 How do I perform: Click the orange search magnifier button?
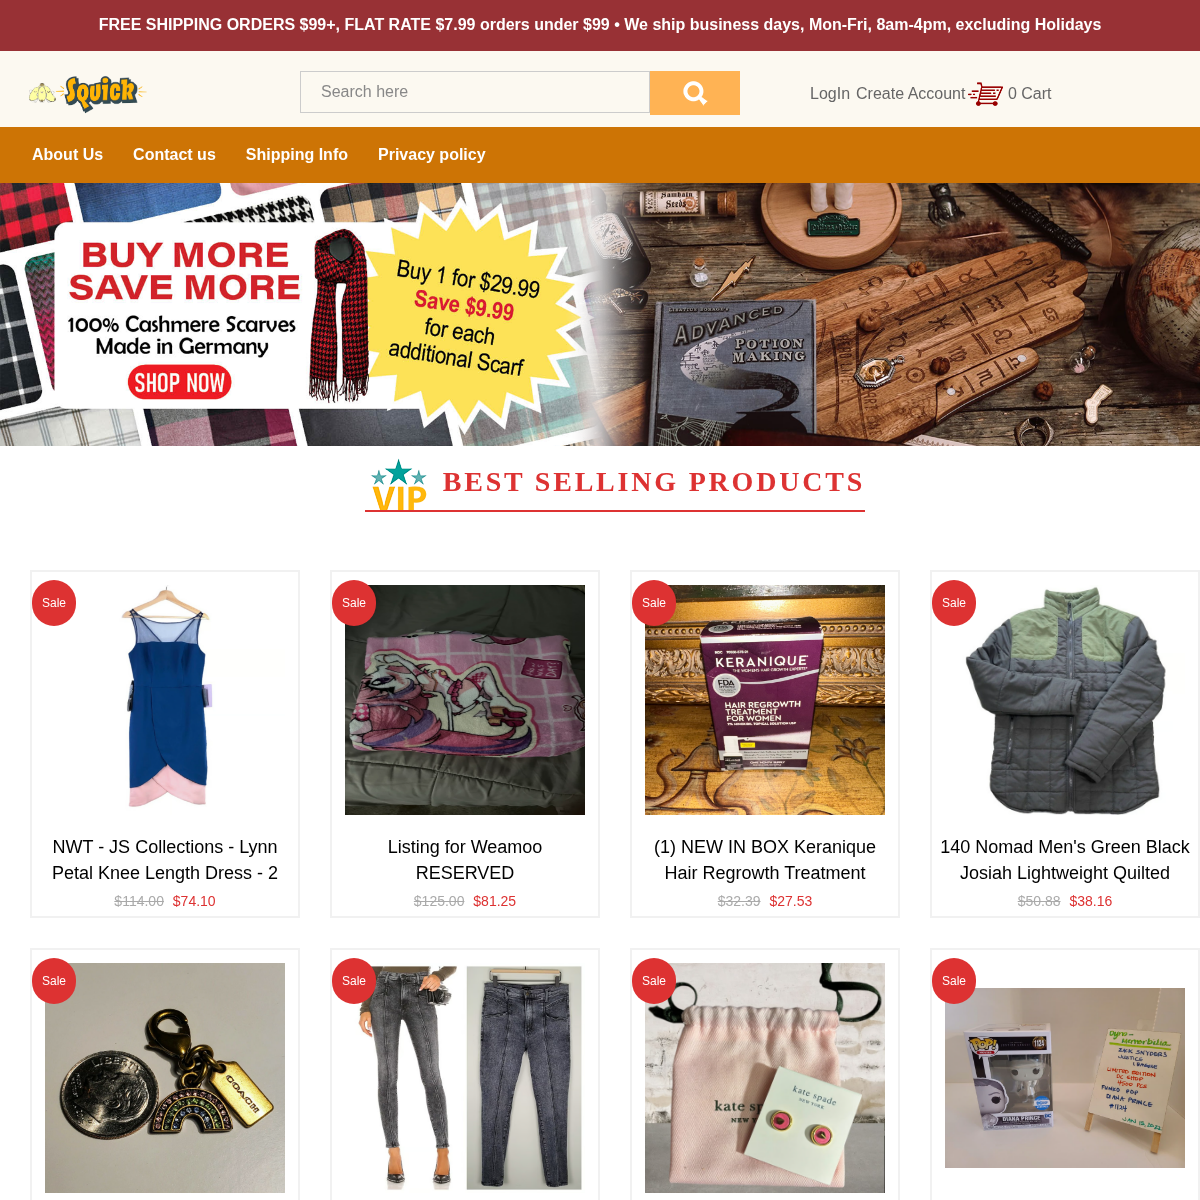694,93
